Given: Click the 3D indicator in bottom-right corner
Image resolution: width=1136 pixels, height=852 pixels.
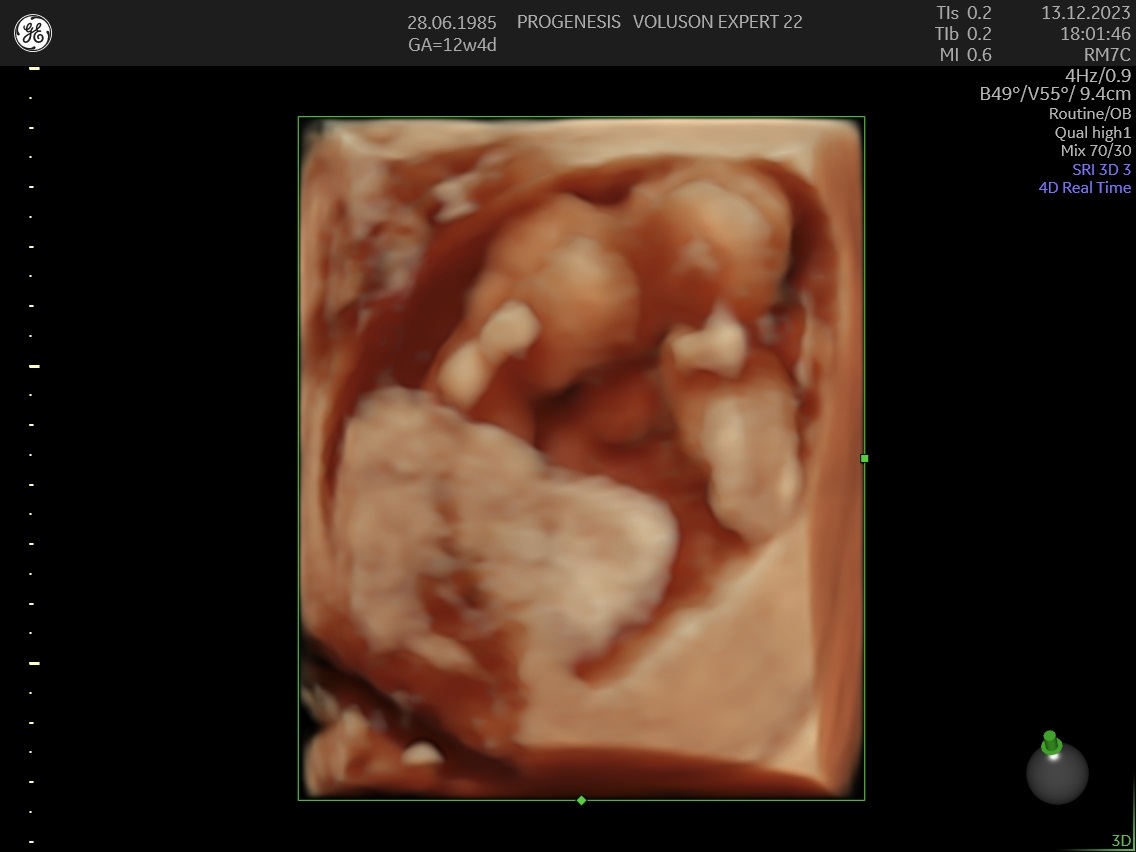Looking at the screenshot, I should coord(1121,840).
